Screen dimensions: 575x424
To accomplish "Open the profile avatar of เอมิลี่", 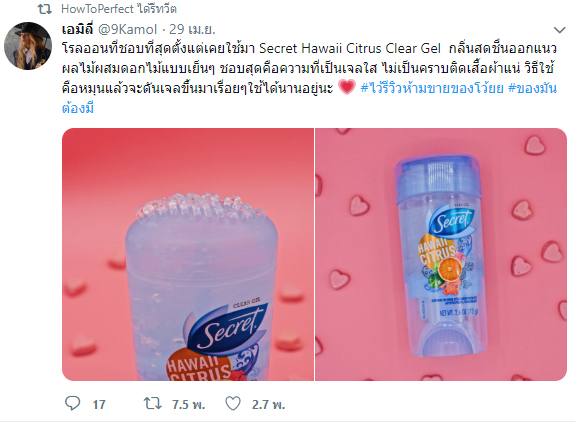I will coord(28,46).
